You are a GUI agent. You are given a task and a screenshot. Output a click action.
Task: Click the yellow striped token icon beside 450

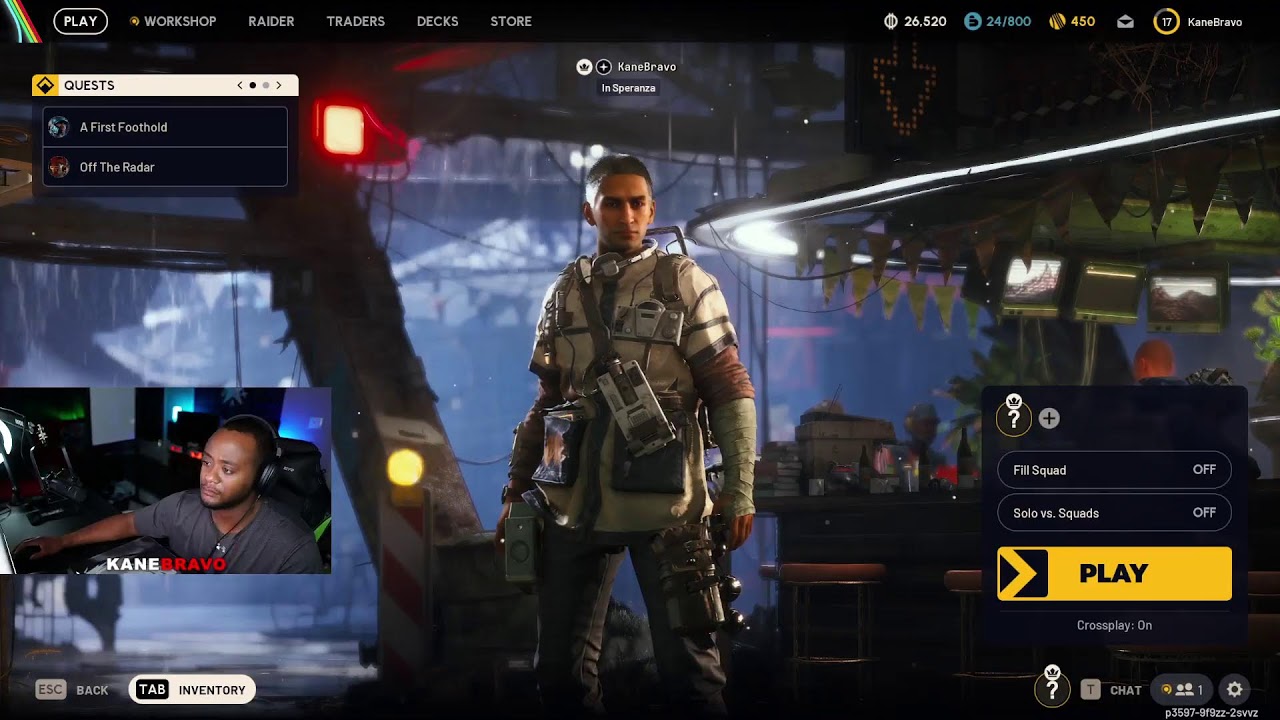coord(1056,21)
